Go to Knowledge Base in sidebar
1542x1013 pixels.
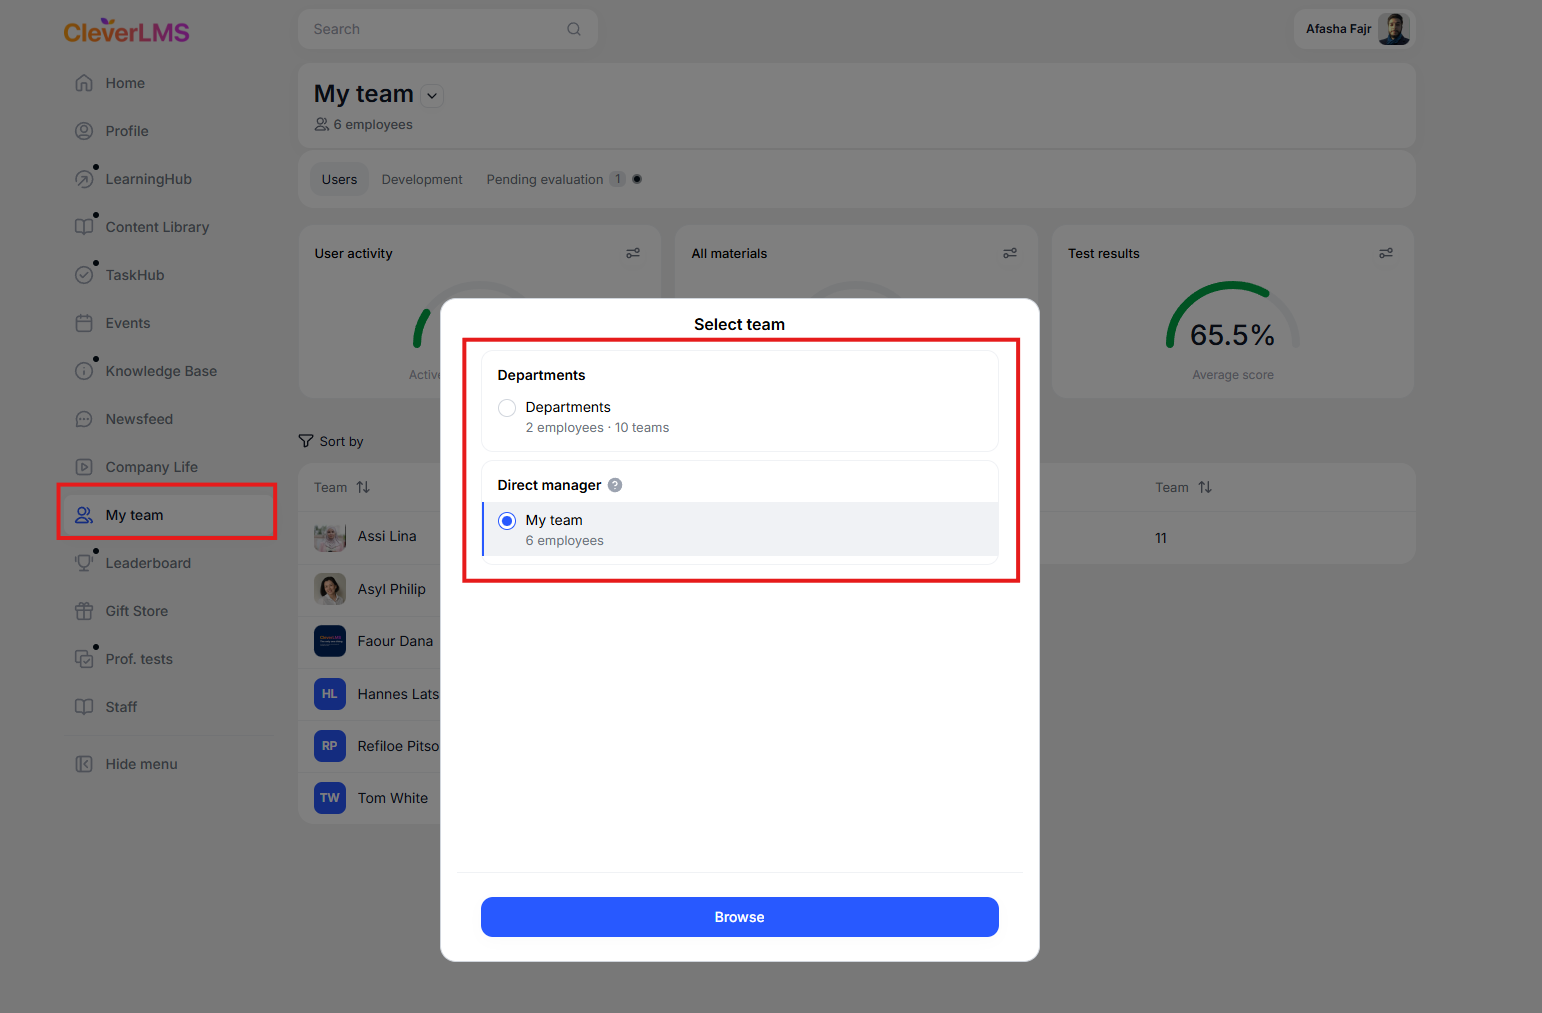pos(161,371)
